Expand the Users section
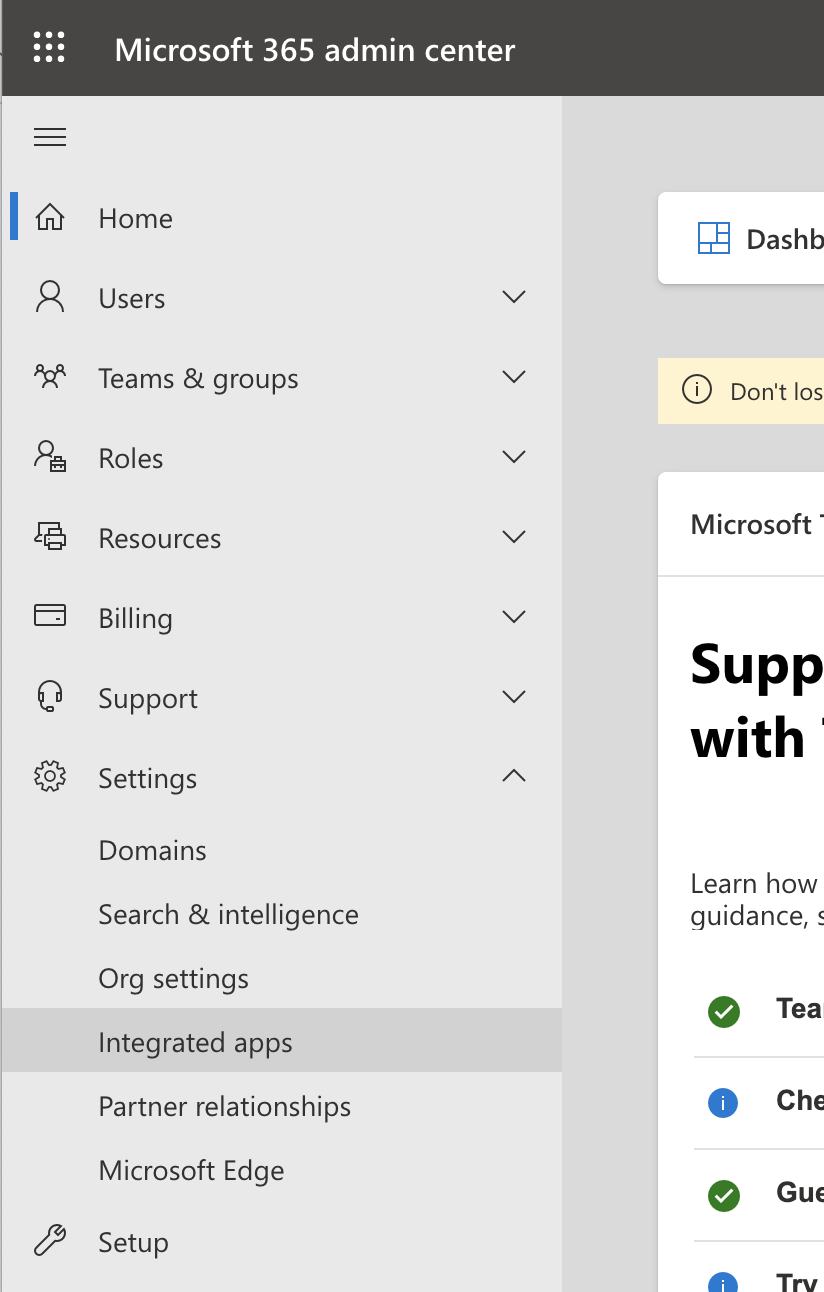 tap(513, 297)
